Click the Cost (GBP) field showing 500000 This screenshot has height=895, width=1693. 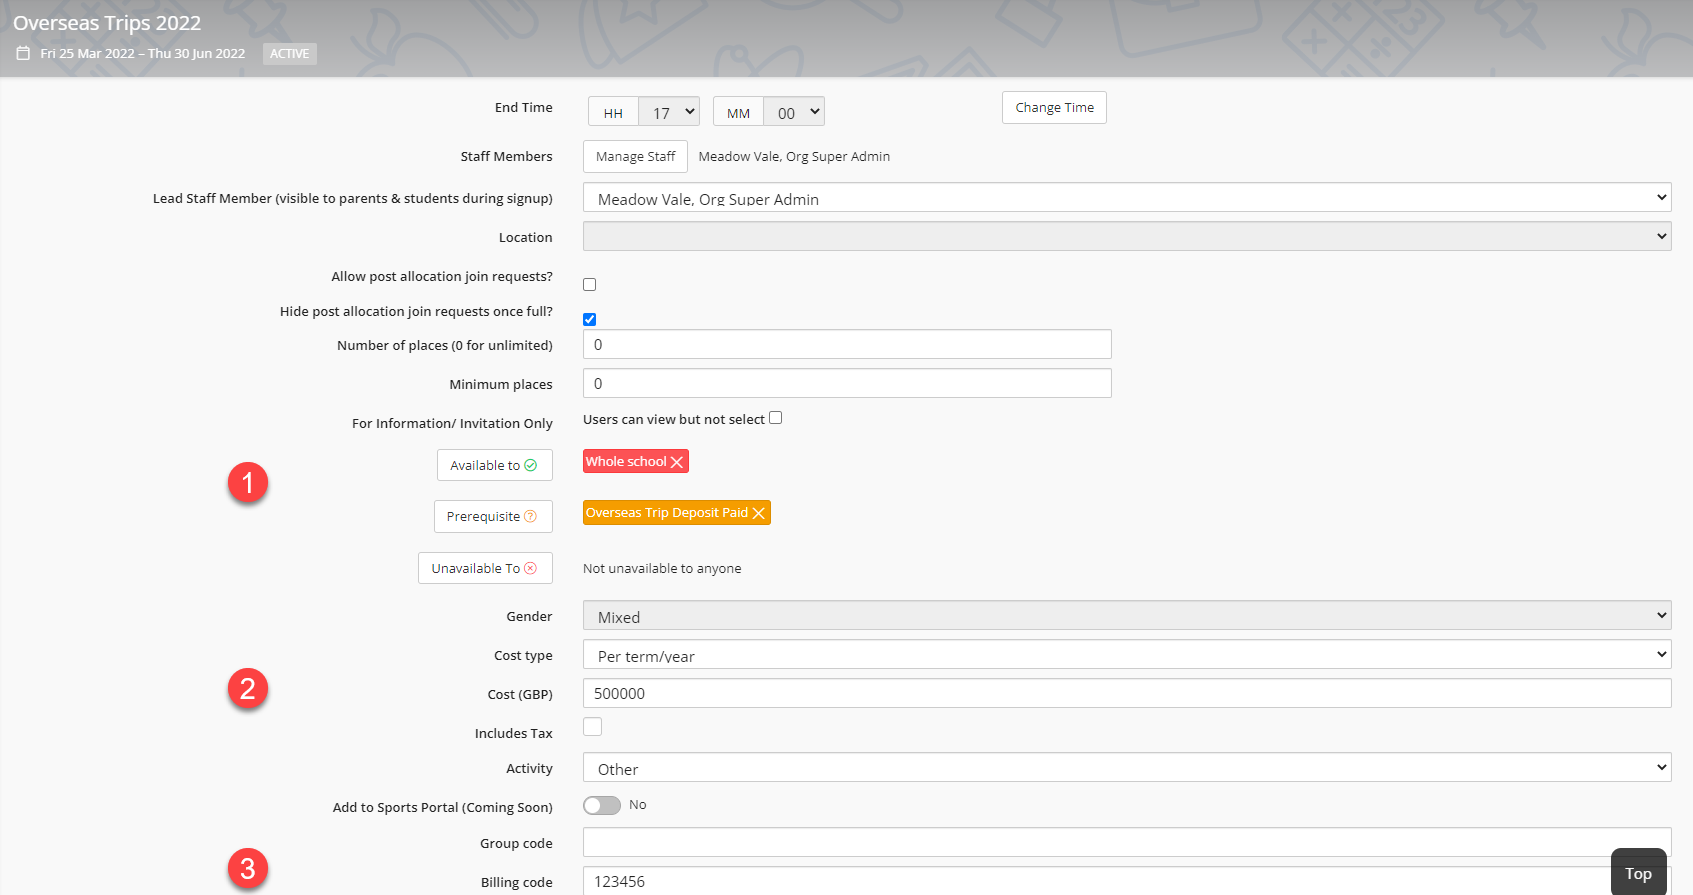click(1127, 693)
